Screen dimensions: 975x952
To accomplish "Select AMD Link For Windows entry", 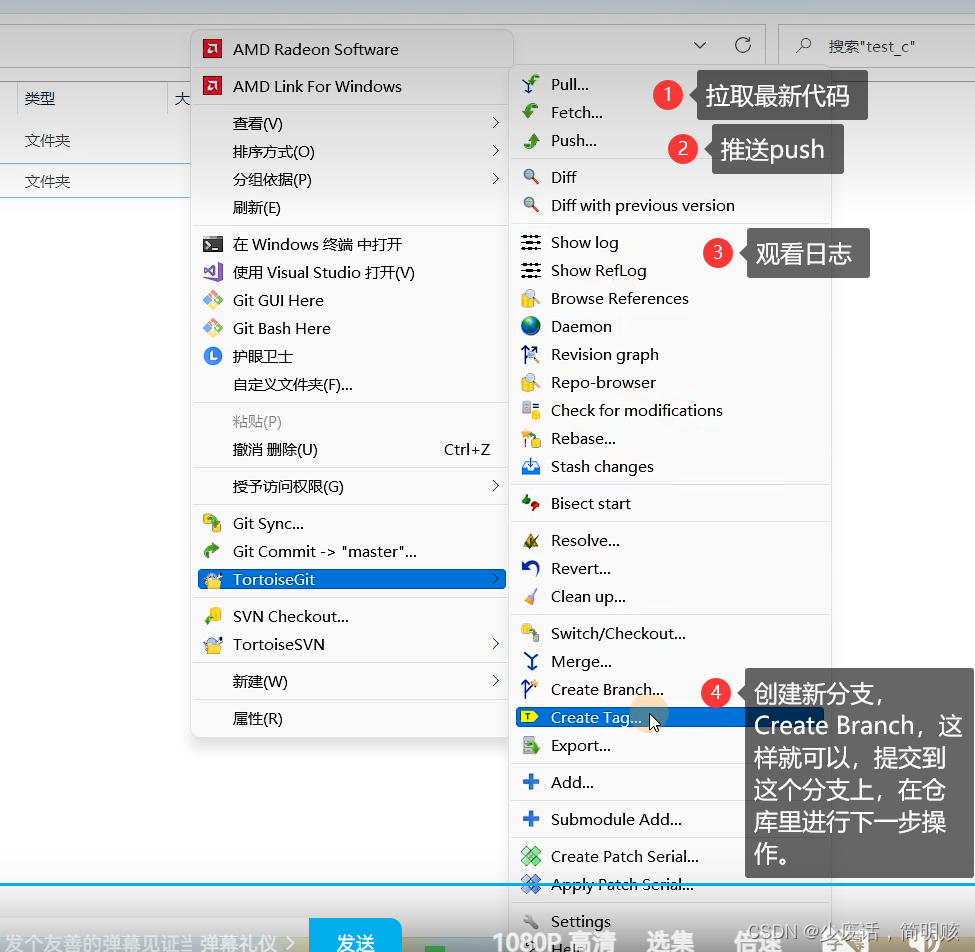I will click(x=351, y=86).
